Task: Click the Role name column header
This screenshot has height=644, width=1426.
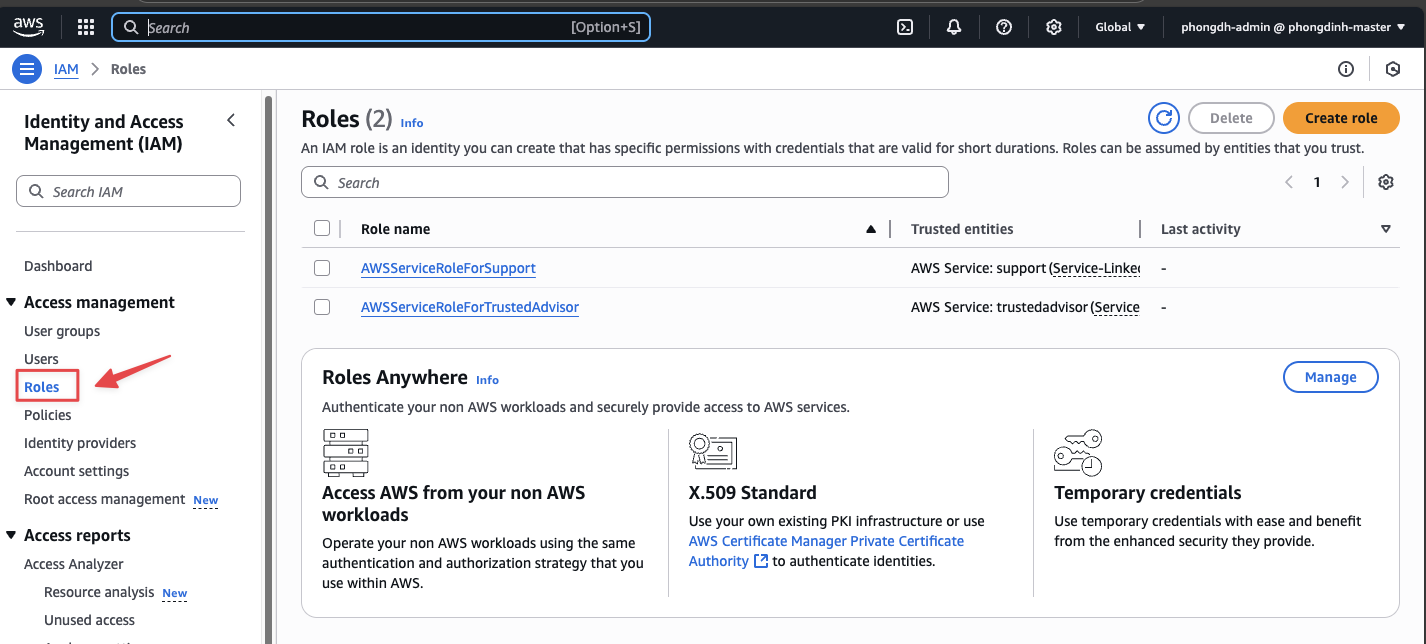Action: [x=395, y=229]
